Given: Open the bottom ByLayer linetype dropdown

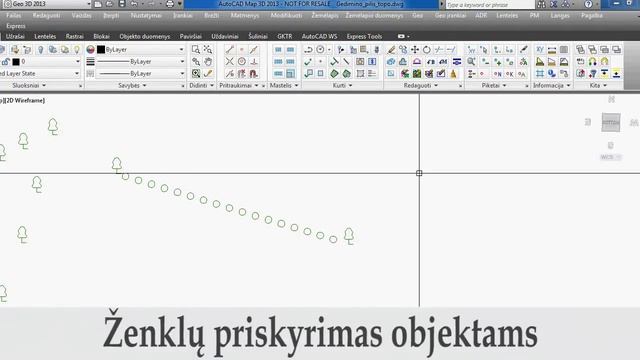Looking at the screenshot, I should pos(182,73).
